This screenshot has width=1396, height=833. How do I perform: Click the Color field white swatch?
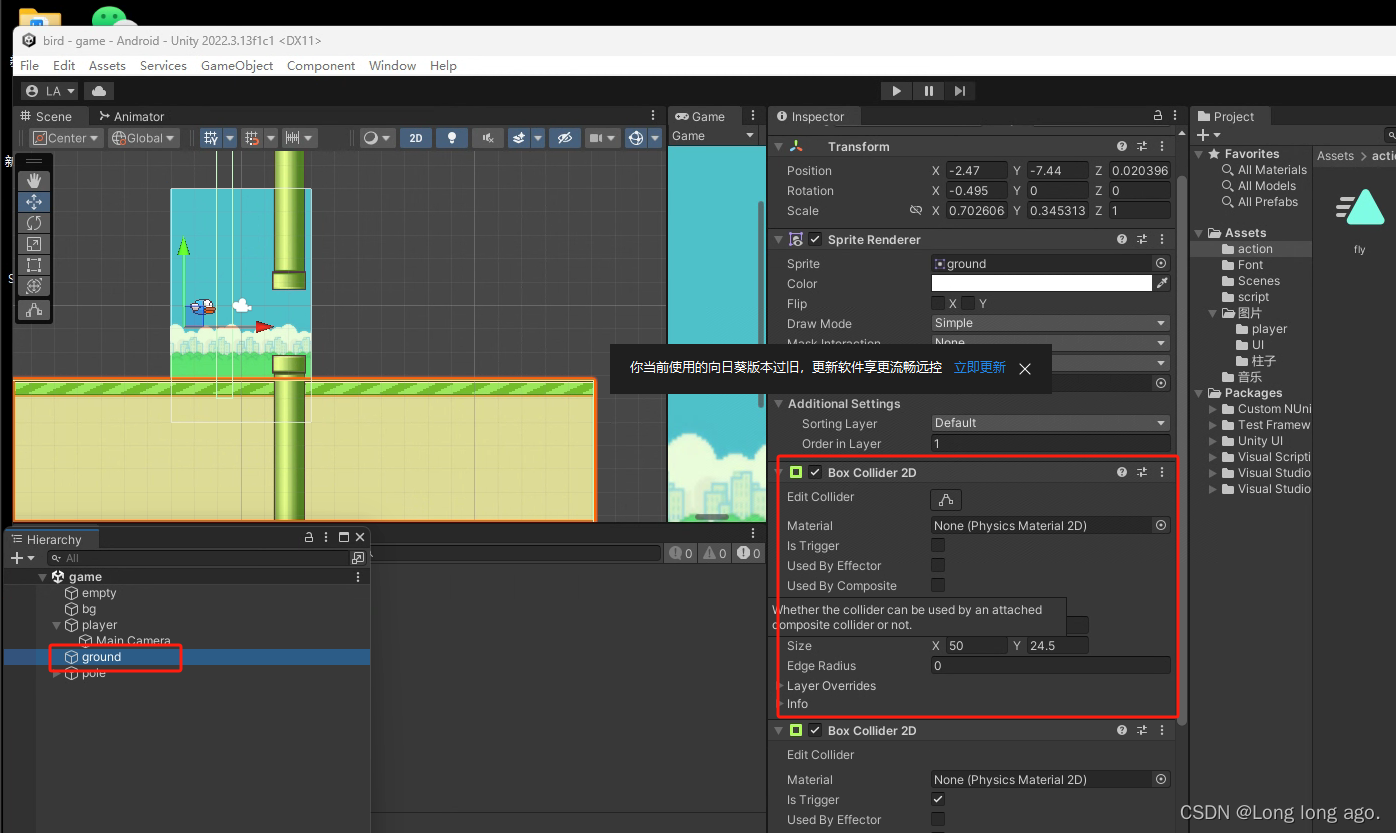[x=1042, y=283]
